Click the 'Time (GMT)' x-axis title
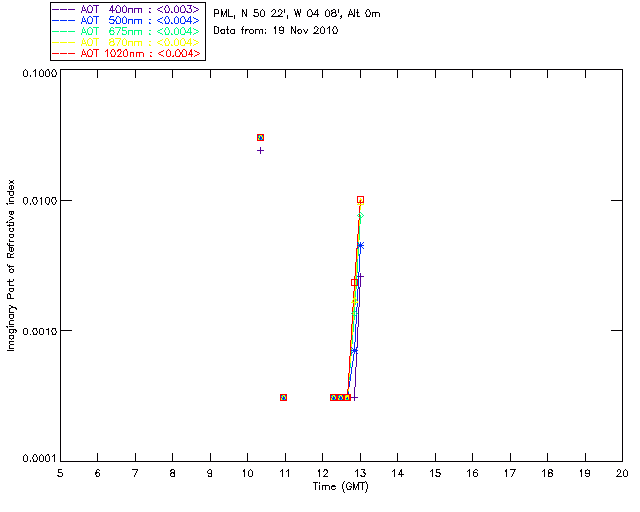640x512 pixels. click(341, 487)
